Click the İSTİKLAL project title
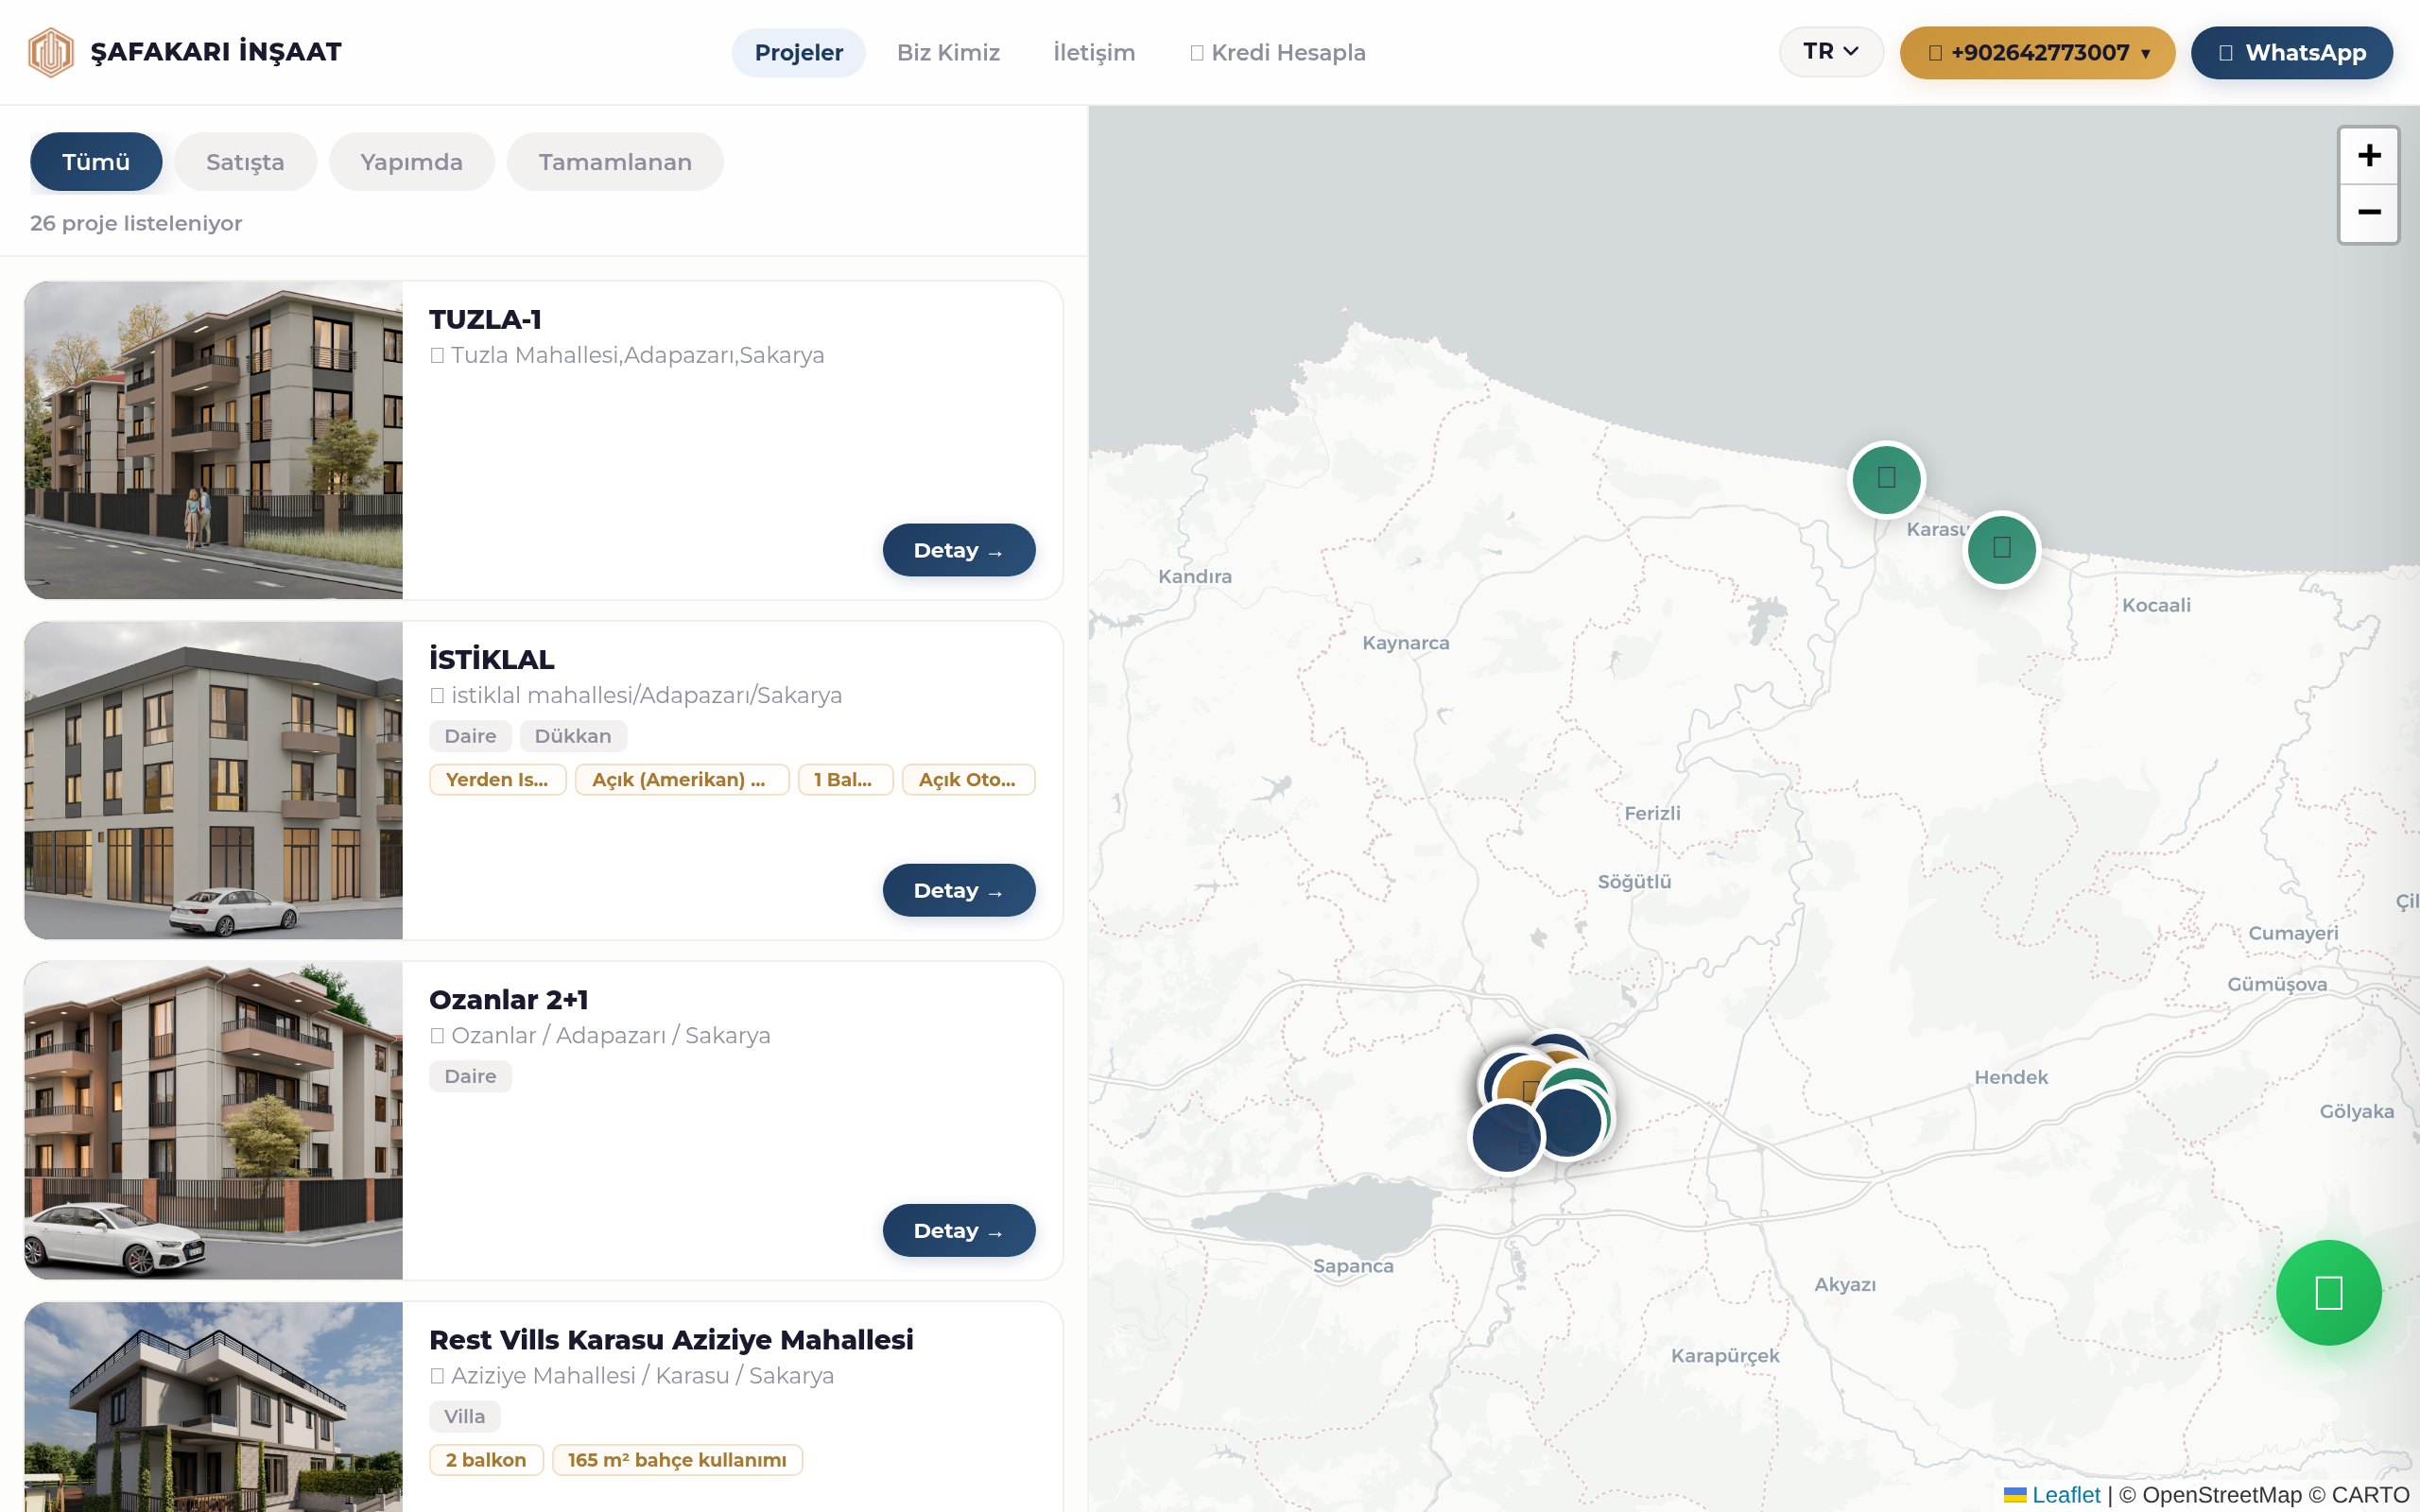Screen dimensions: 2420x1512 click(x=491, y=659)
